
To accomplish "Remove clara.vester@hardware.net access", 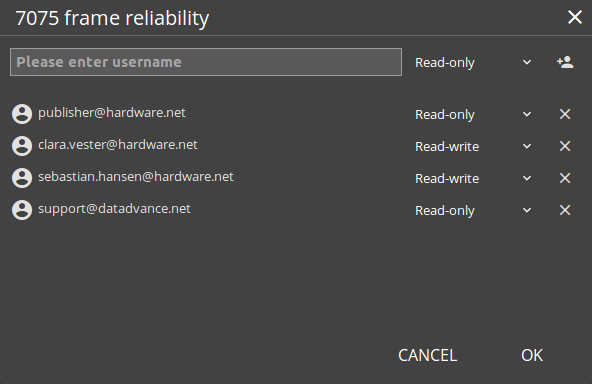I will point(565,146).
